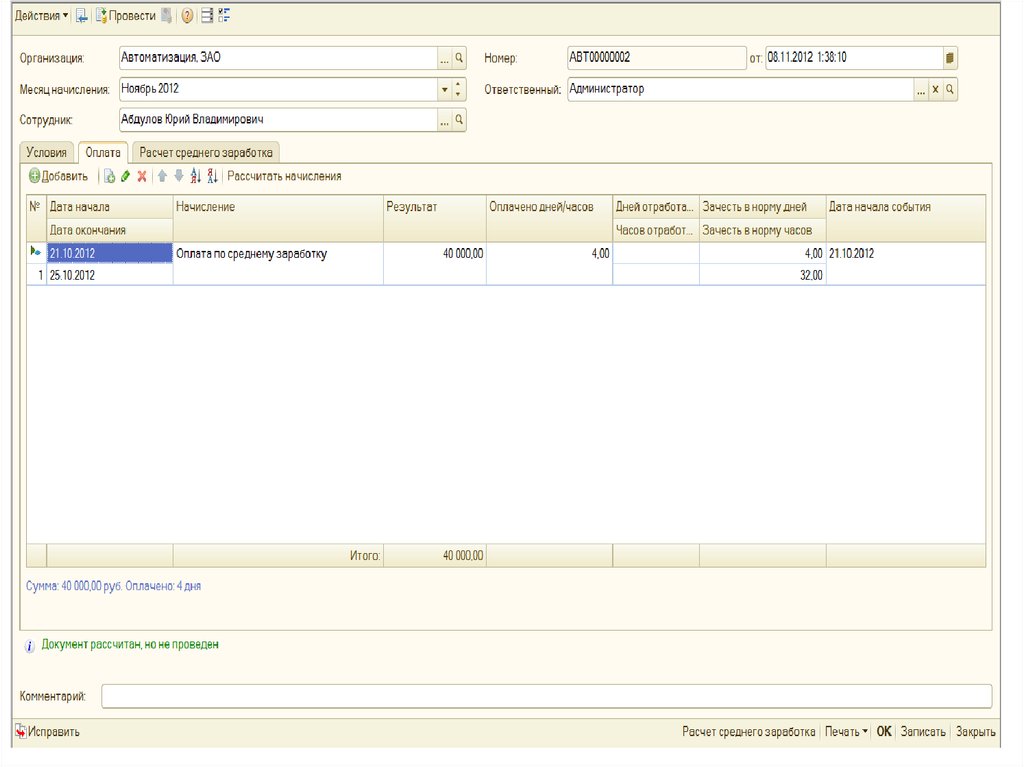
Task: Open calendar picker for document date
Action: tap(949, 58)
